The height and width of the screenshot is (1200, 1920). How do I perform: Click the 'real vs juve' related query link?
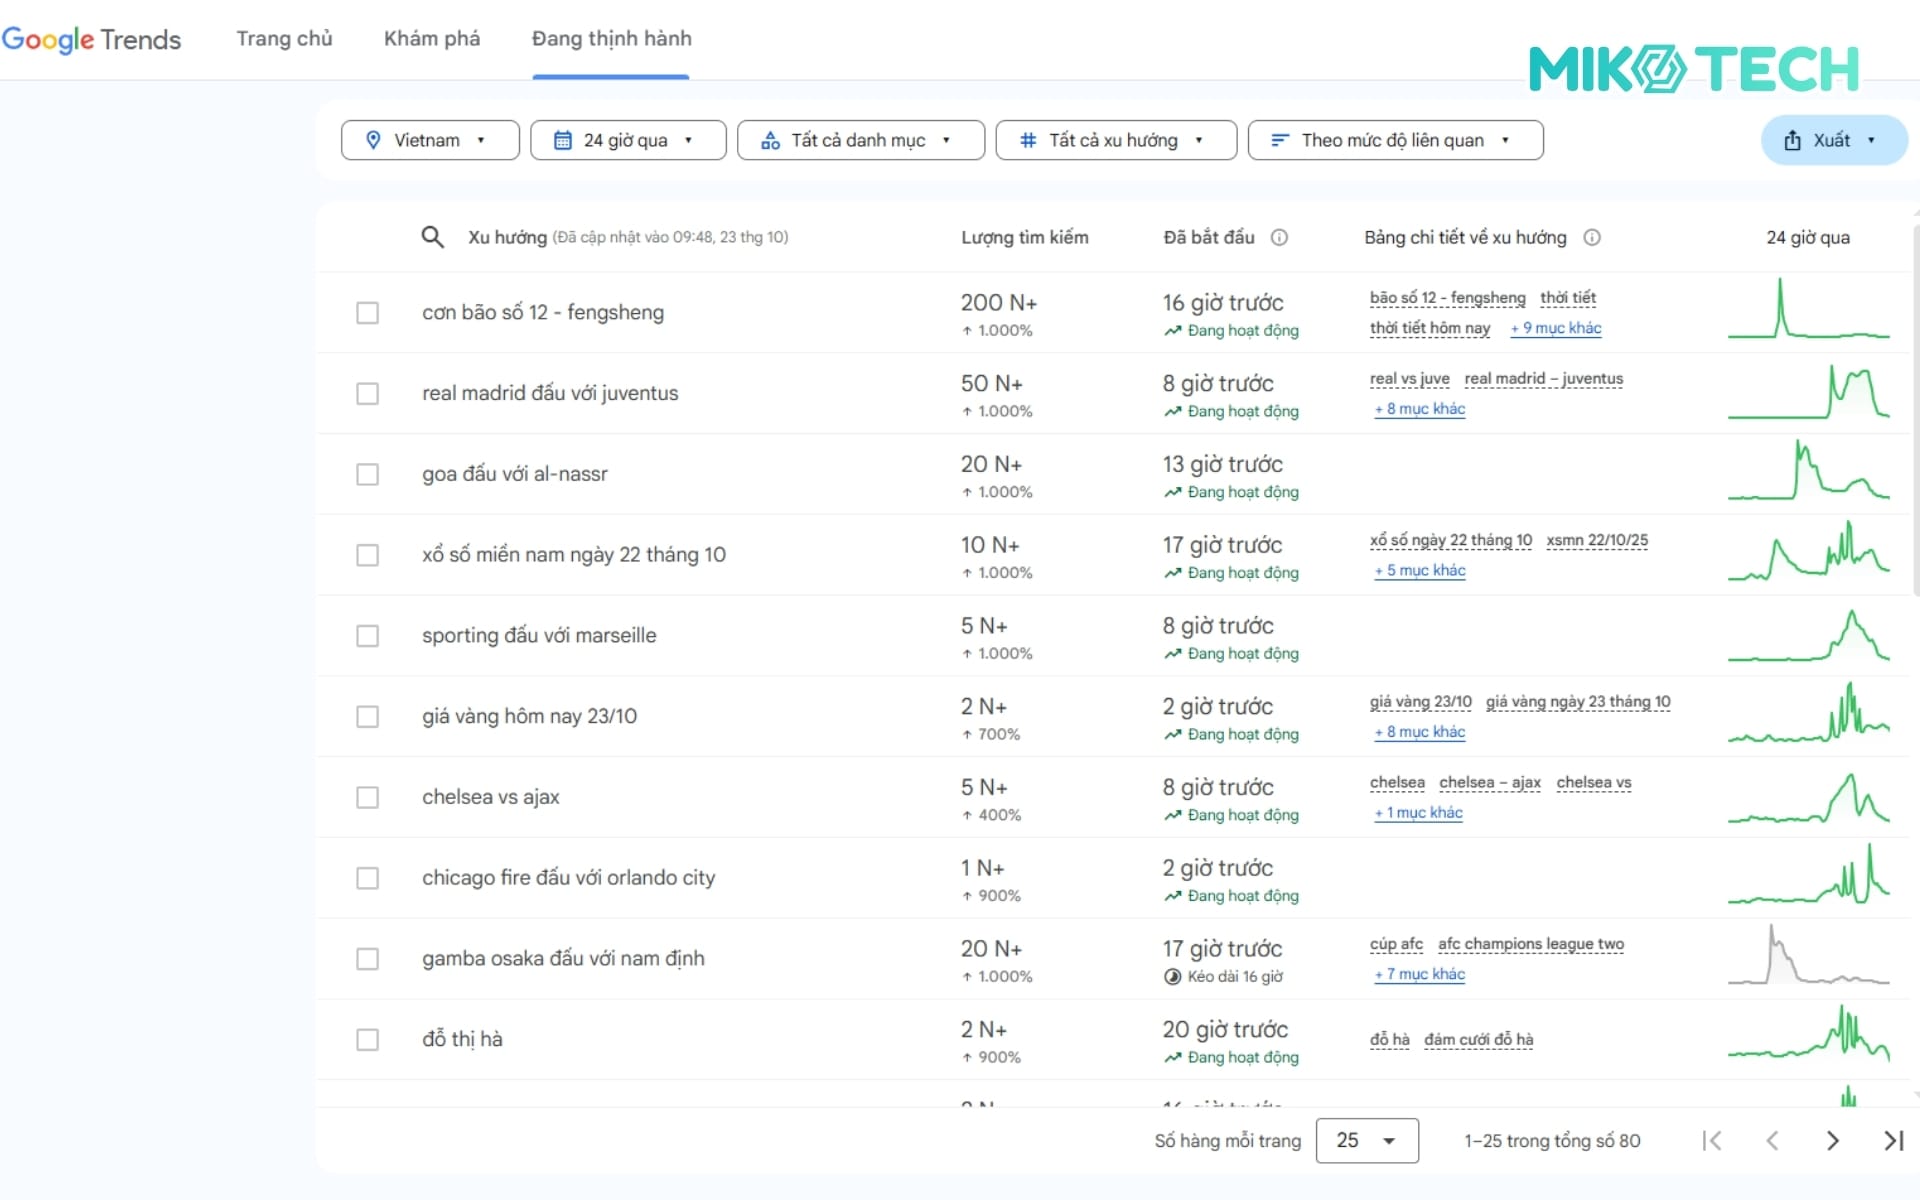tap(1410, 379)
